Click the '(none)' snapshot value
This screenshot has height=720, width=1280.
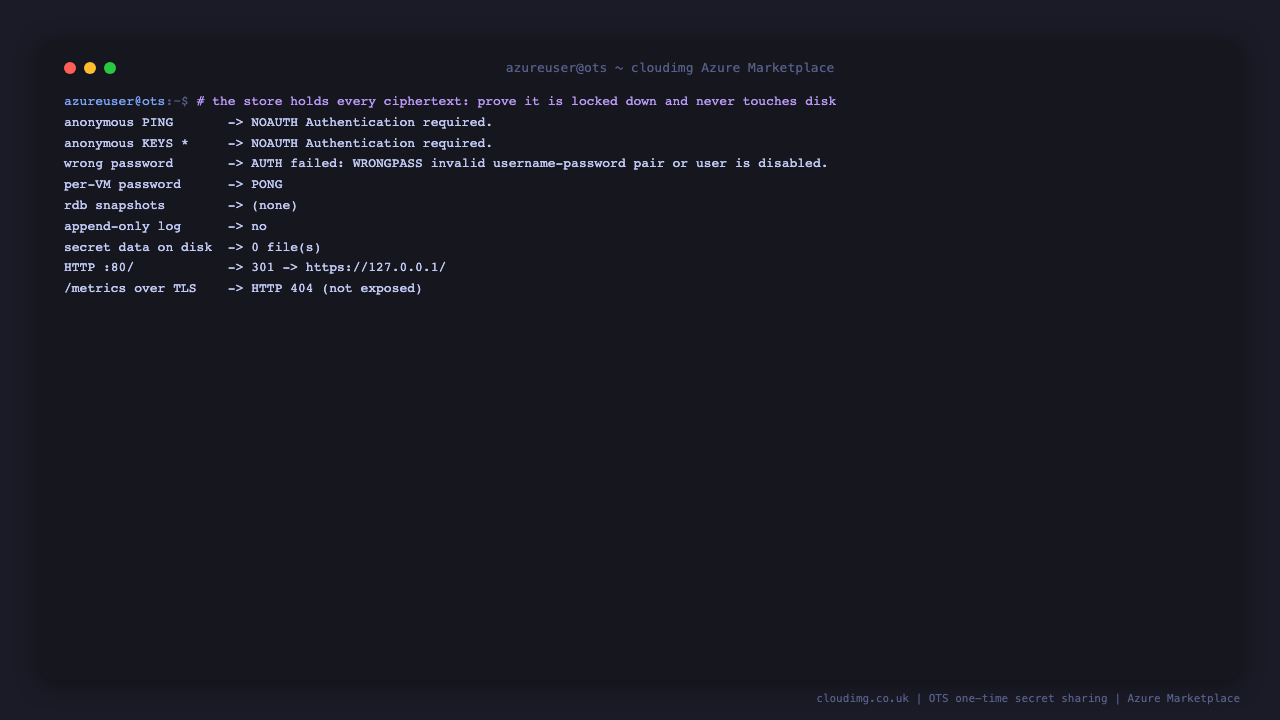point(274,205)
